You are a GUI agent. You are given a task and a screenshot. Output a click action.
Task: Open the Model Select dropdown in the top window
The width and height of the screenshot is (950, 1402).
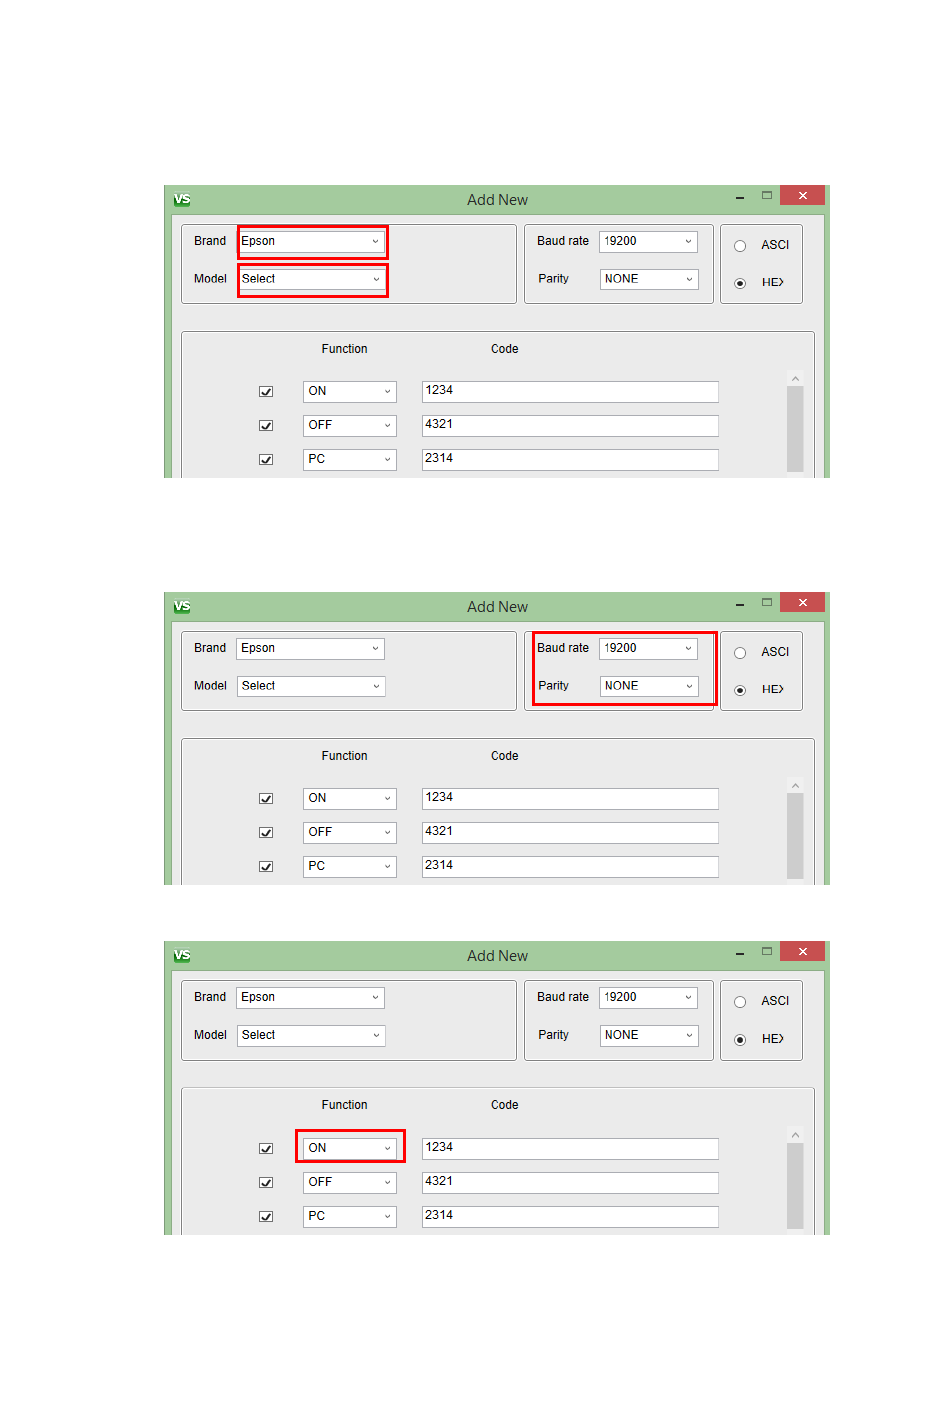pyautogui.click(x=311, y=279)
